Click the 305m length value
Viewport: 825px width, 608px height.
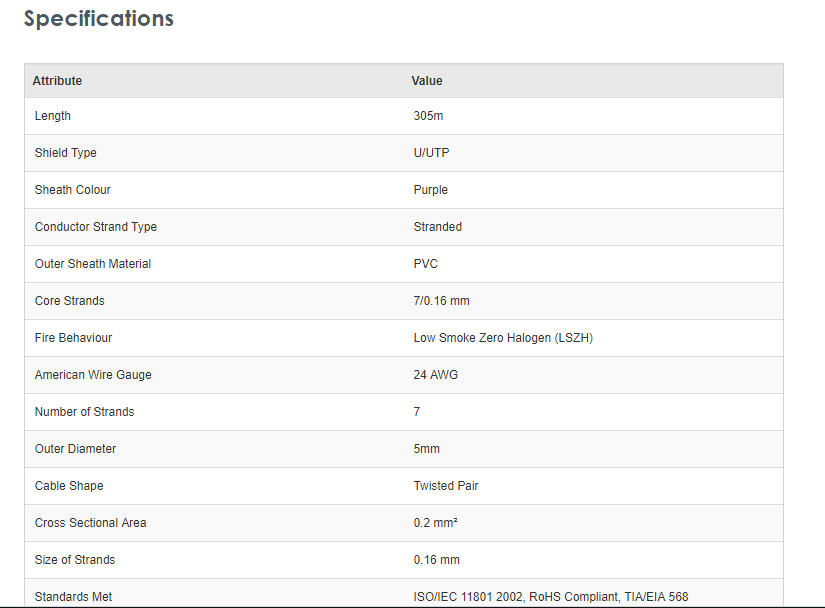428,116
